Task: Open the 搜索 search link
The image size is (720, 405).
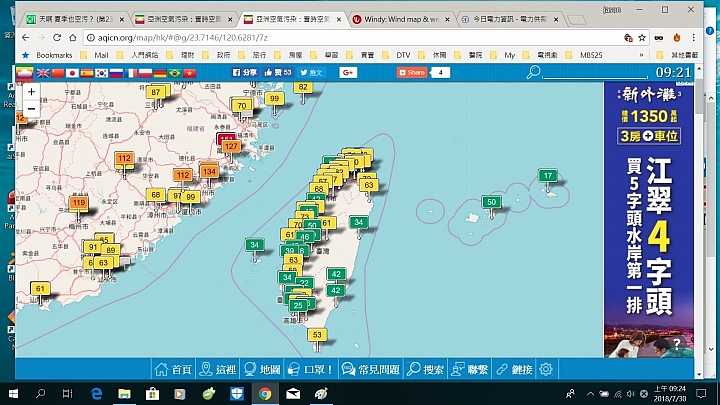Action: pyautogui.click(x=426, y=369)
